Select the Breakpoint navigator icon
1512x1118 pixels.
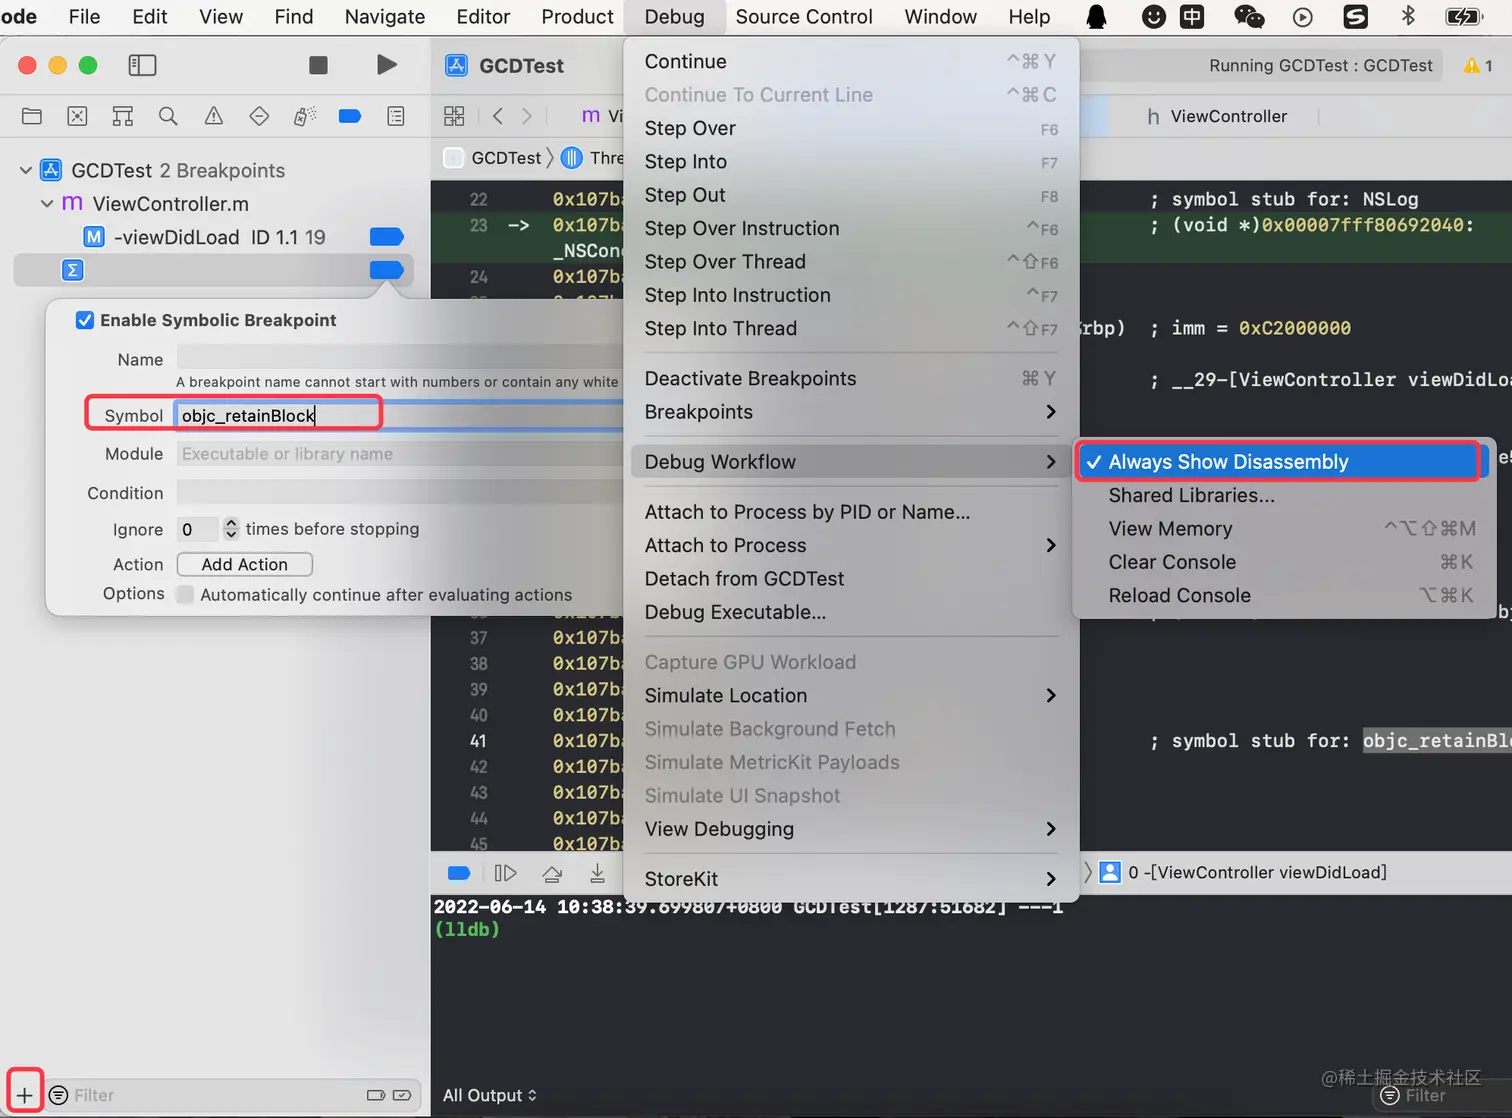[x=350, y=116]
